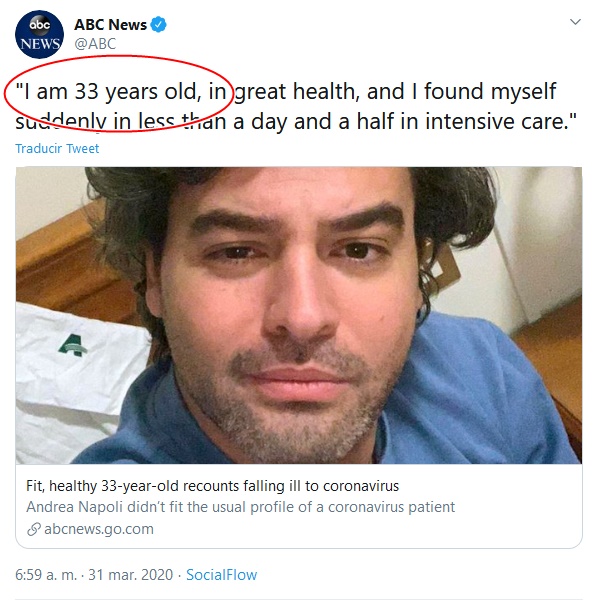
Task: Open the SocialFlow source link
Action: 222,575
